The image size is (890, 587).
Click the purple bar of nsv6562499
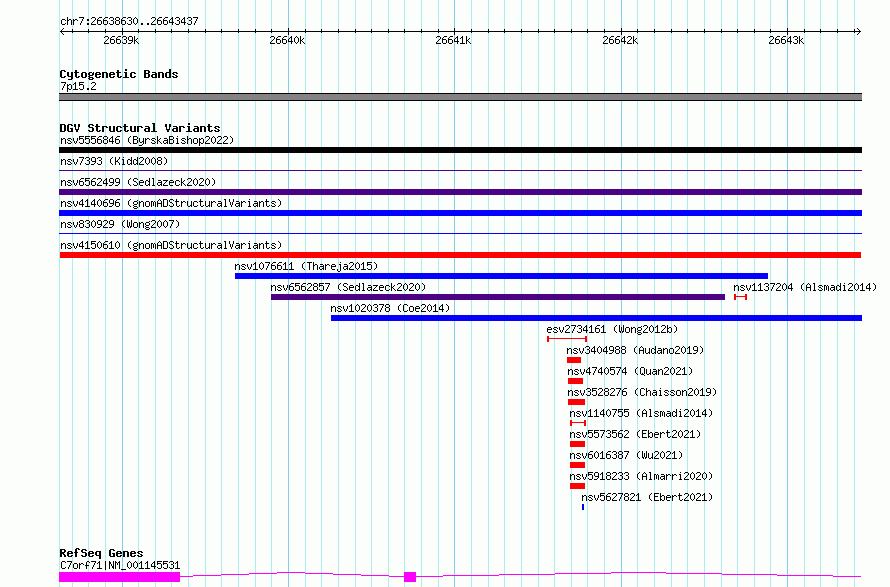460,192
